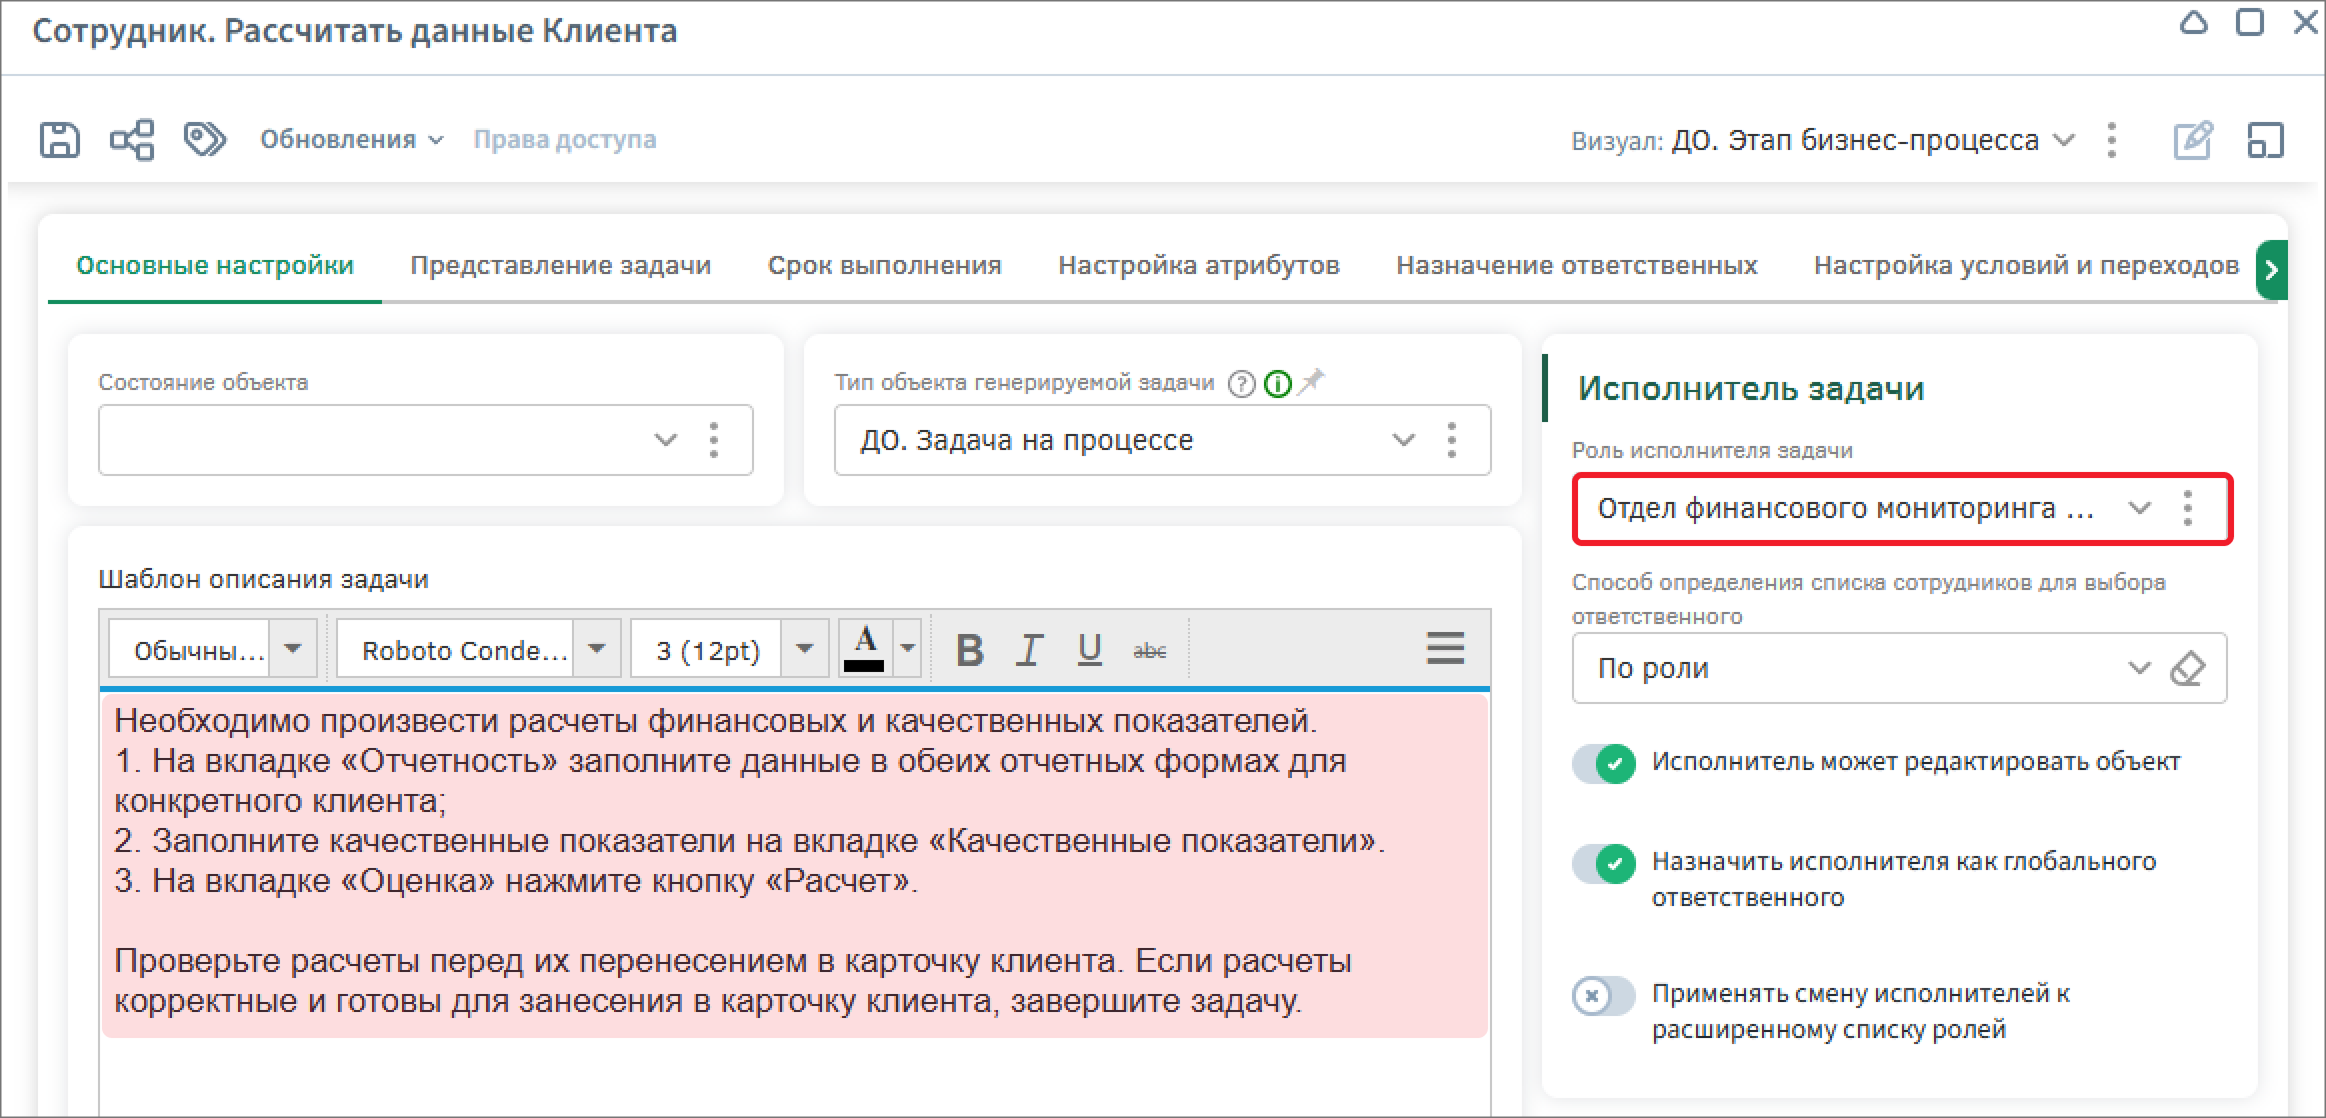Open the Срок выполнения tab
The height and width of the screenshot is (1118, 2326).
(885, 266)
